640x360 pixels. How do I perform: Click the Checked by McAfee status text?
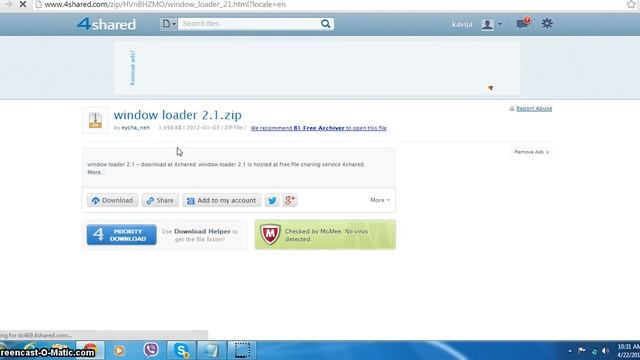click(x=326, y=235)
